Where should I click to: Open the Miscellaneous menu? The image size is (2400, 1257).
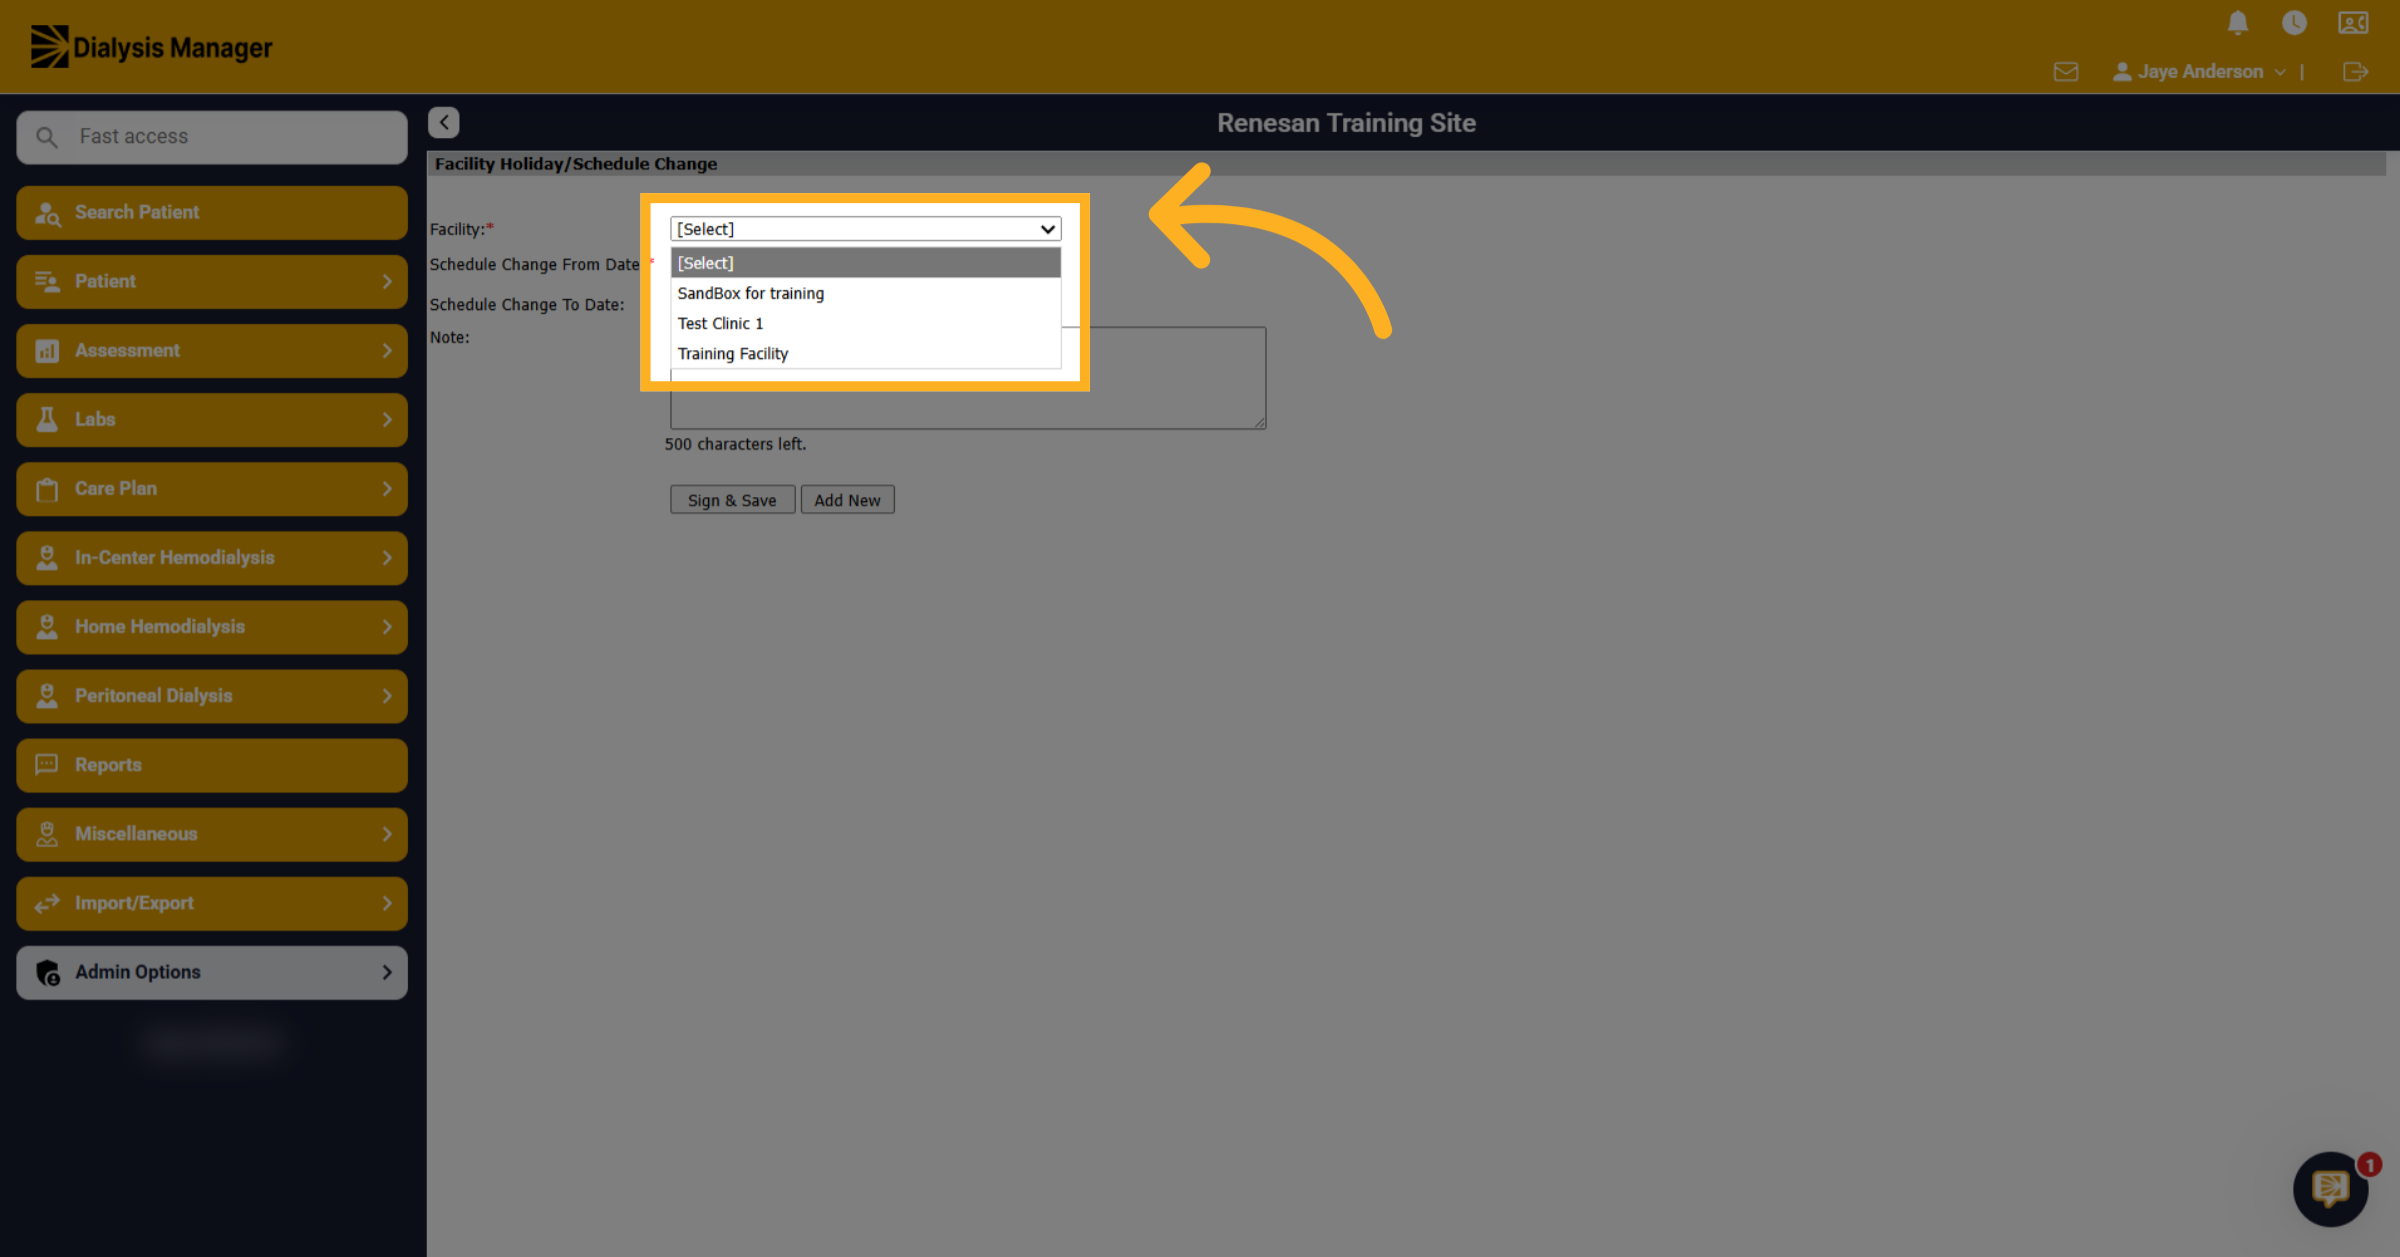(212, 834)
